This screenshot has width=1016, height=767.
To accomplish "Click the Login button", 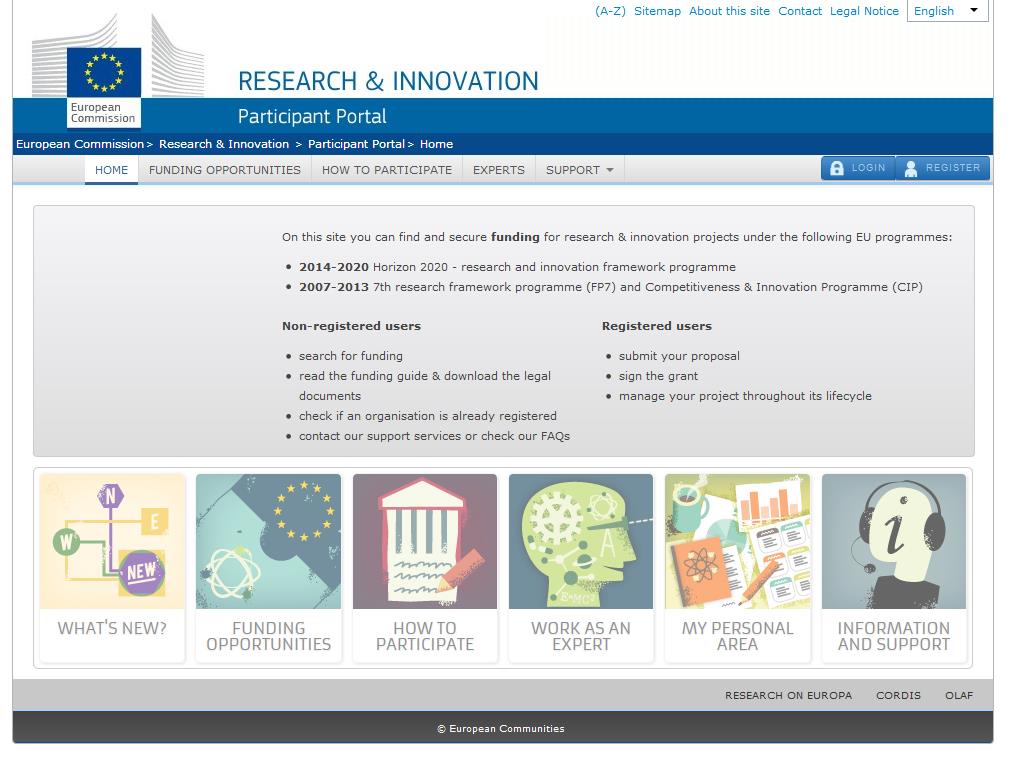I will click(x=858, y=168).
